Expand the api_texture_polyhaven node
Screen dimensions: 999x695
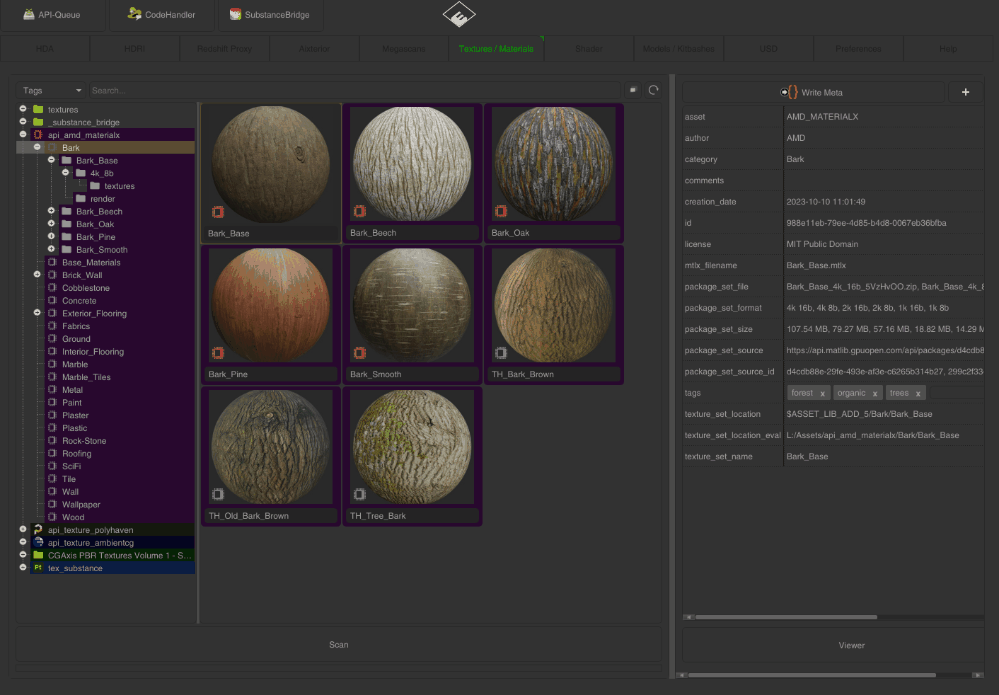click(22, 530)
